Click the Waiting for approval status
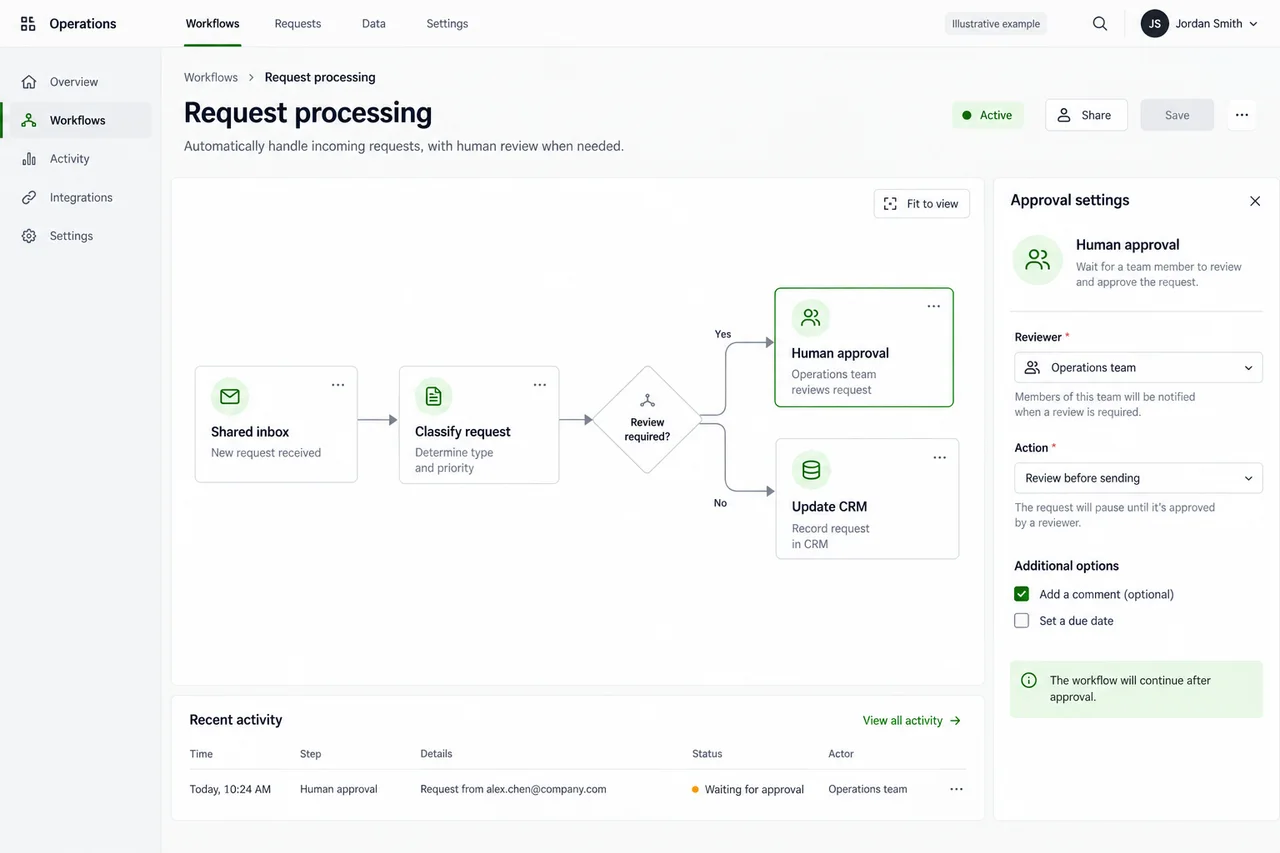 point(748,789)
